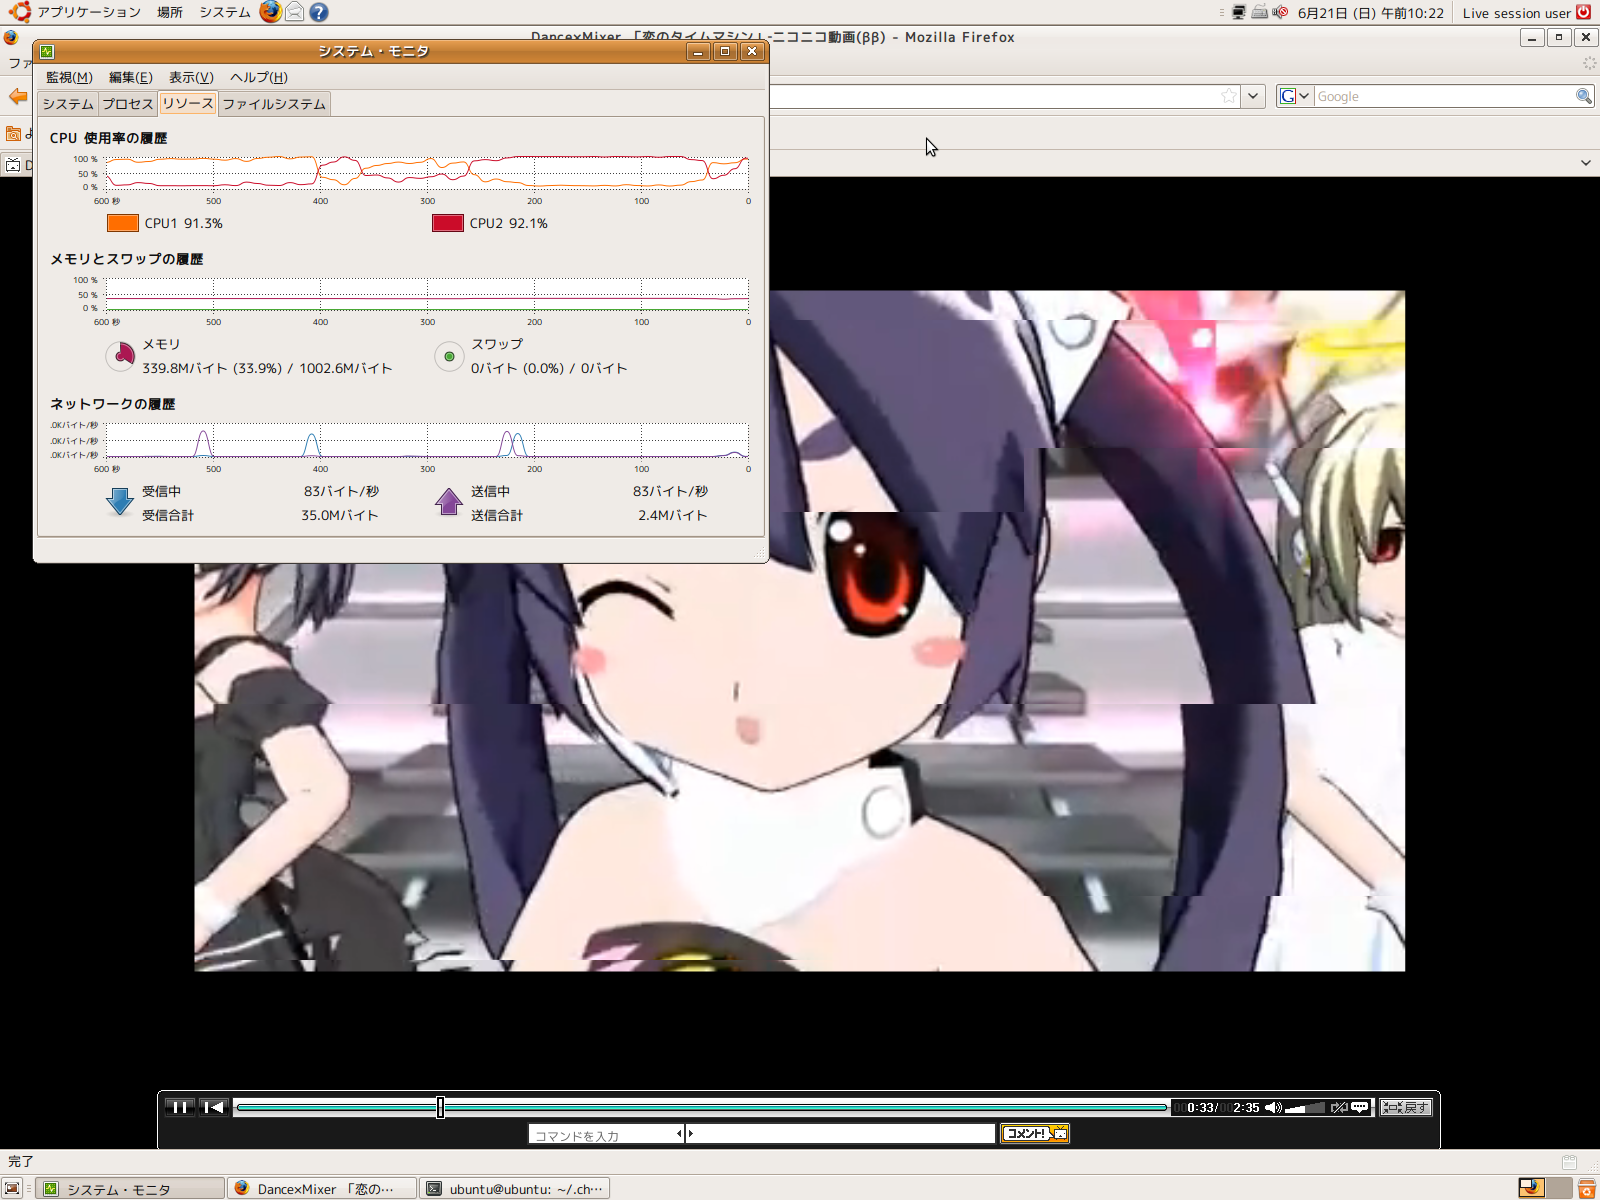Click the first workspace switcher cell

pos(1531,1188)
